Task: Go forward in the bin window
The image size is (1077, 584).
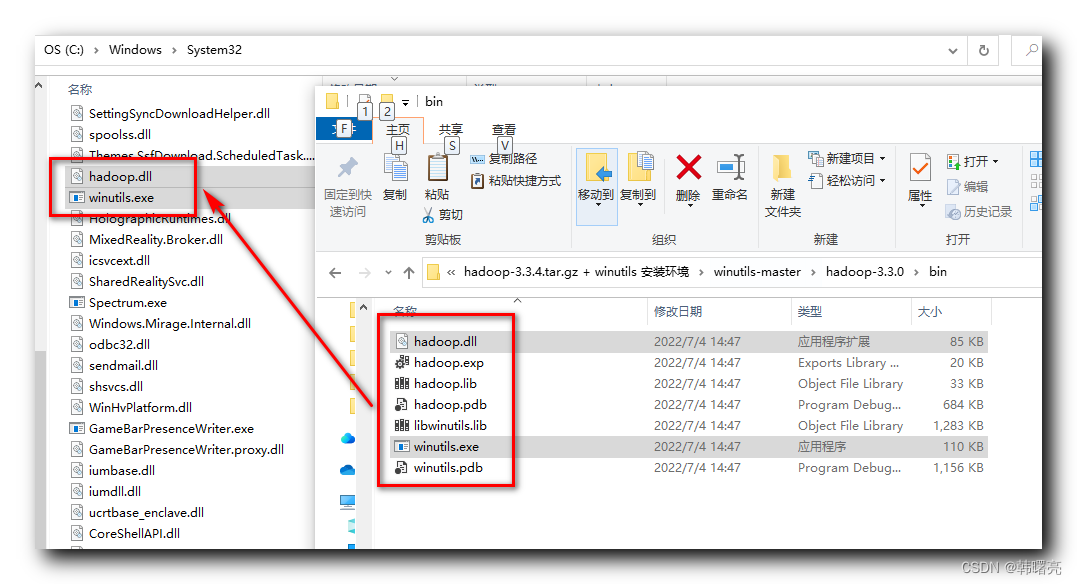Action: click(365, 273)
